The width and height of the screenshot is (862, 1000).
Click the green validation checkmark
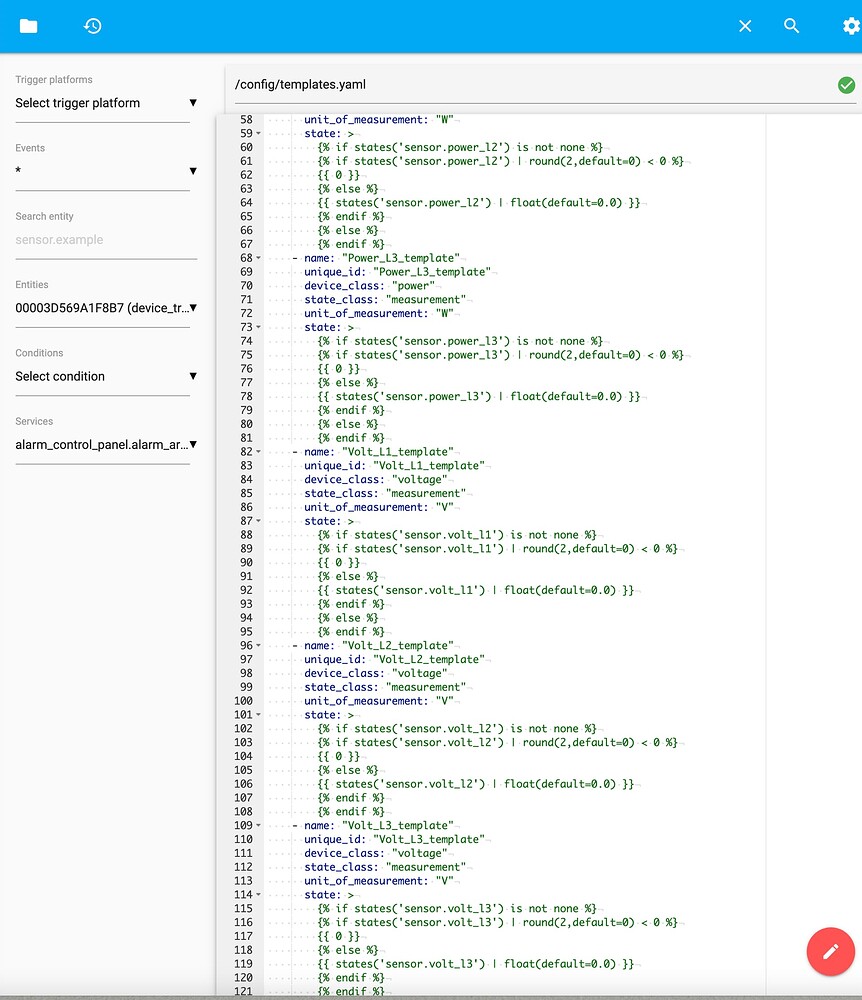pyautogui.click(x=846, y=85)
